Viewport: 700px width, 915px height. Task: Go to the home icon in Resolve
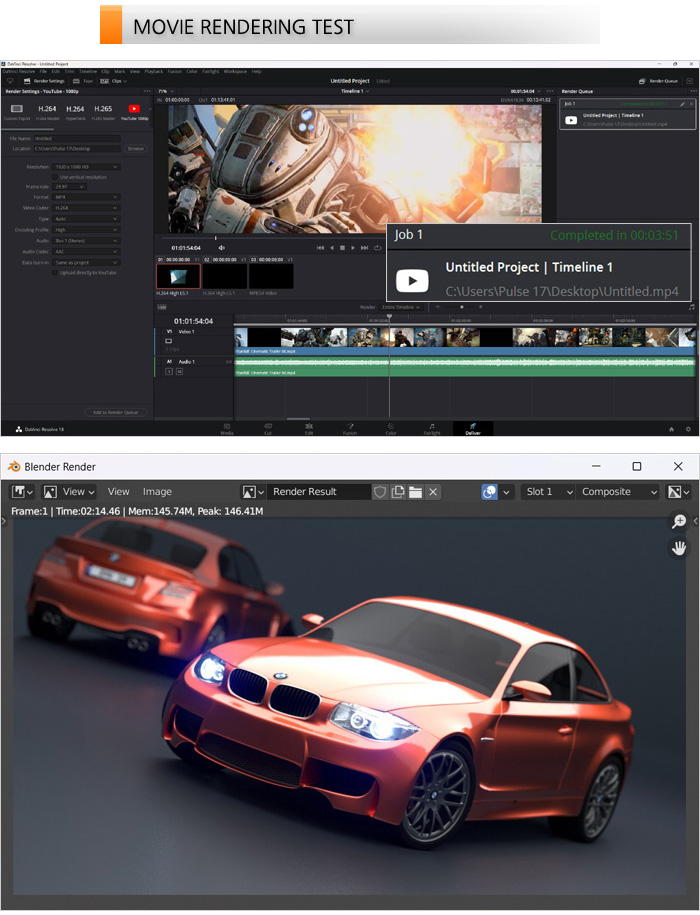(x=671, y=428)
